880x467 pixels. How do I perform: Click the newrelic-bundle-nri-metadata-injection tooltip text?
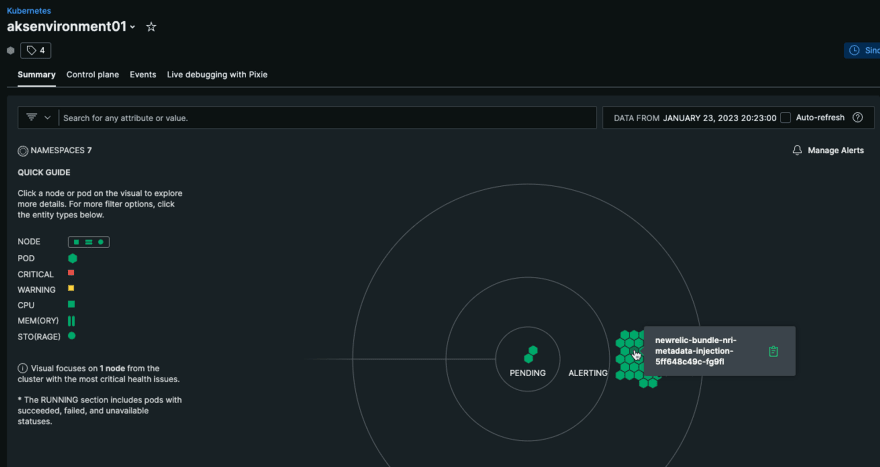coord(696,351)
